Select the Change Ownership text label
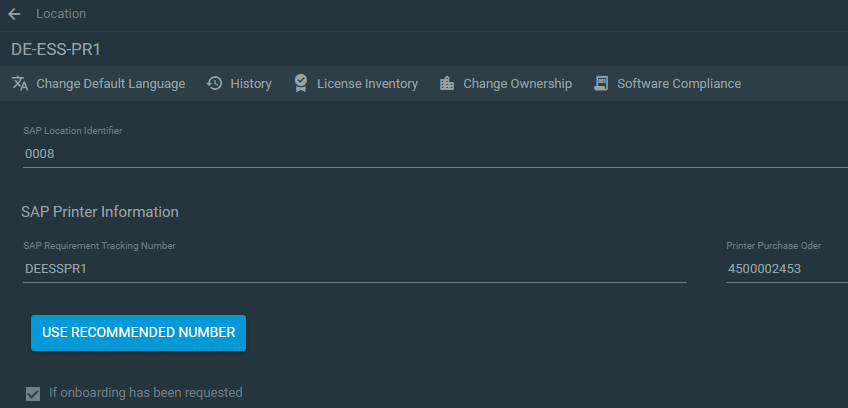 tap(518, 84)
